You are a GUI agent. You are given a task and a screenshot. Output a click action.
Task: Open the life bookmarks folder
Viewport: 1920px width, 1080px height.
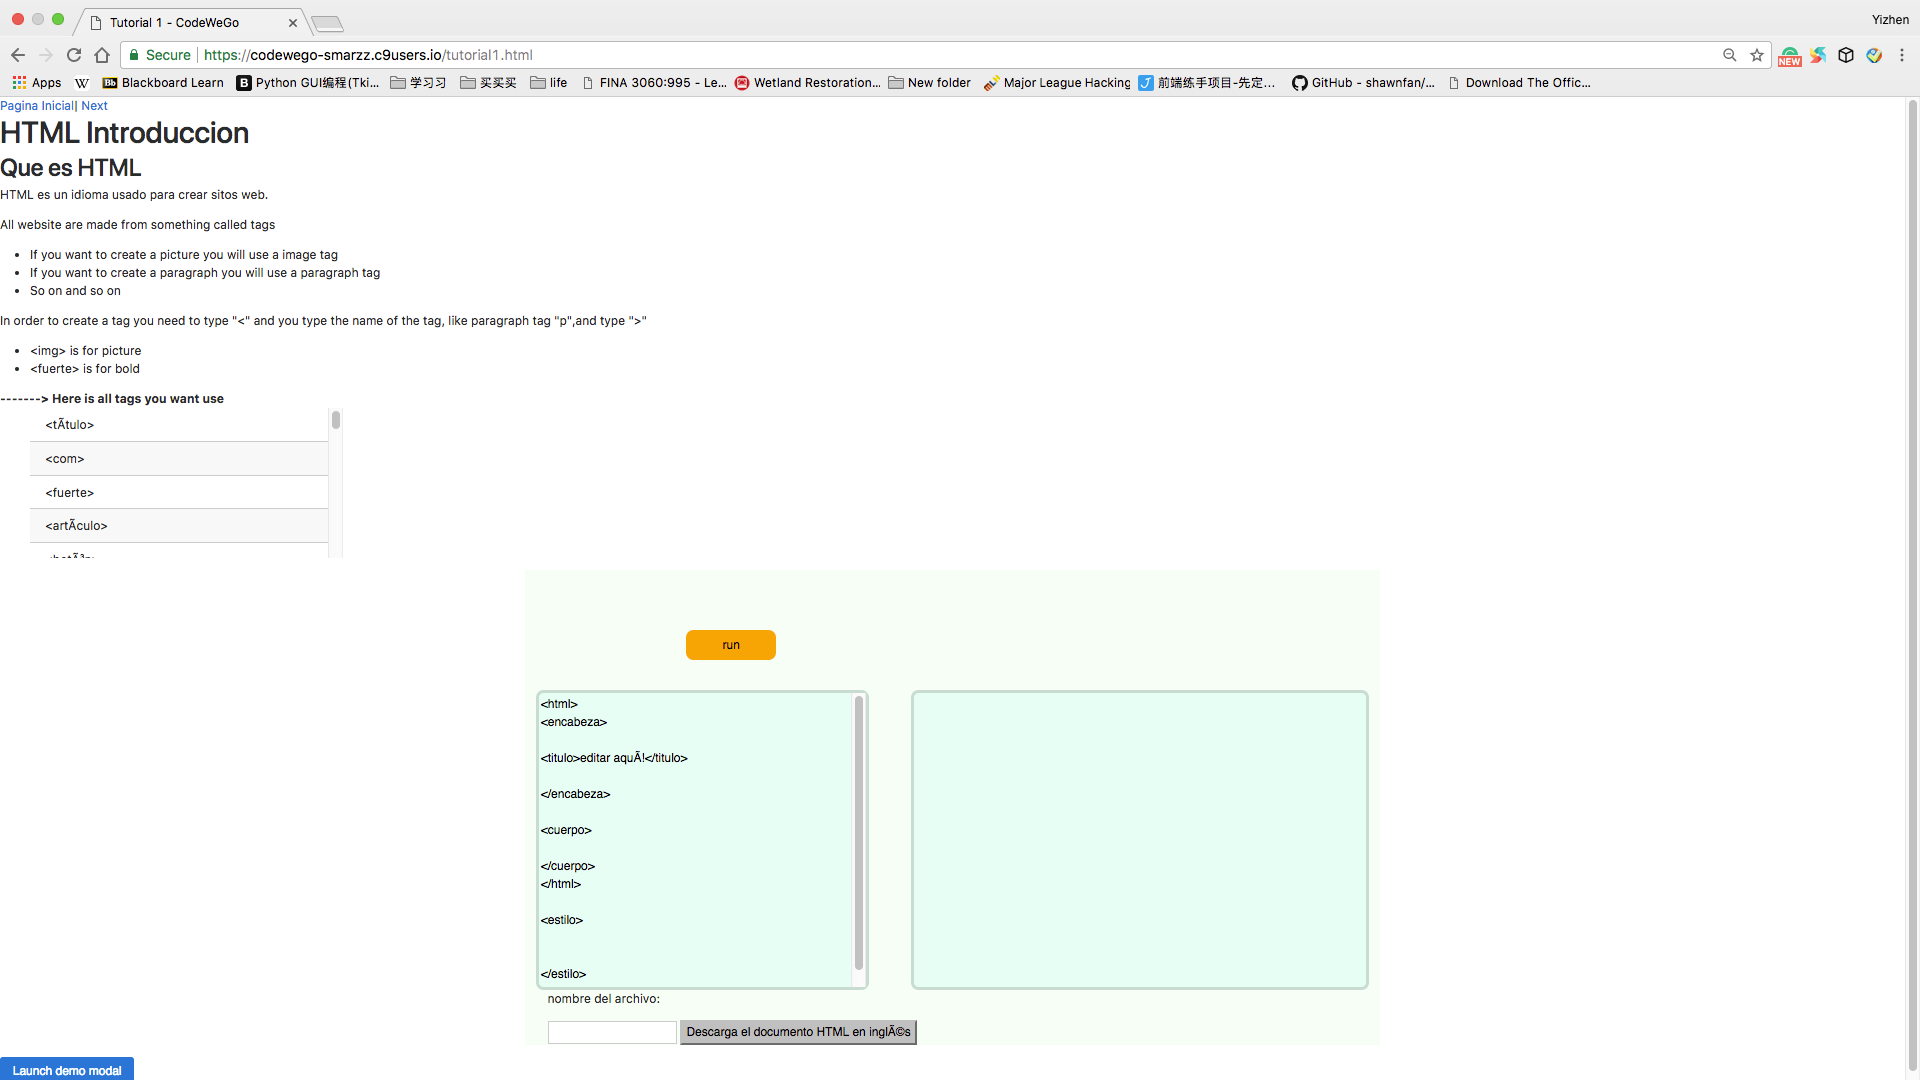[x=549, y=83]
